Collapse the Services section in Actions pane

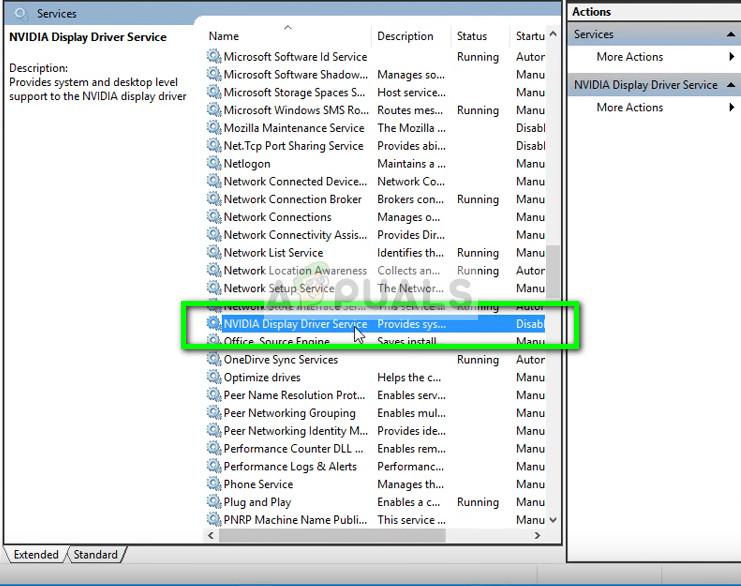pos(731,34)
